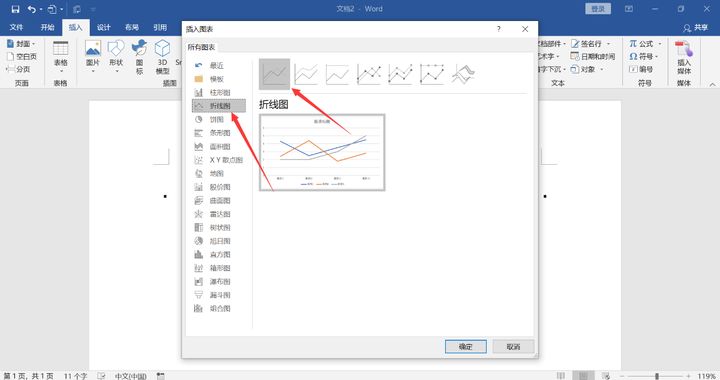
Task: Choose 雷达图 chart category
Action: pyautogui.click(x=219, y=214)
